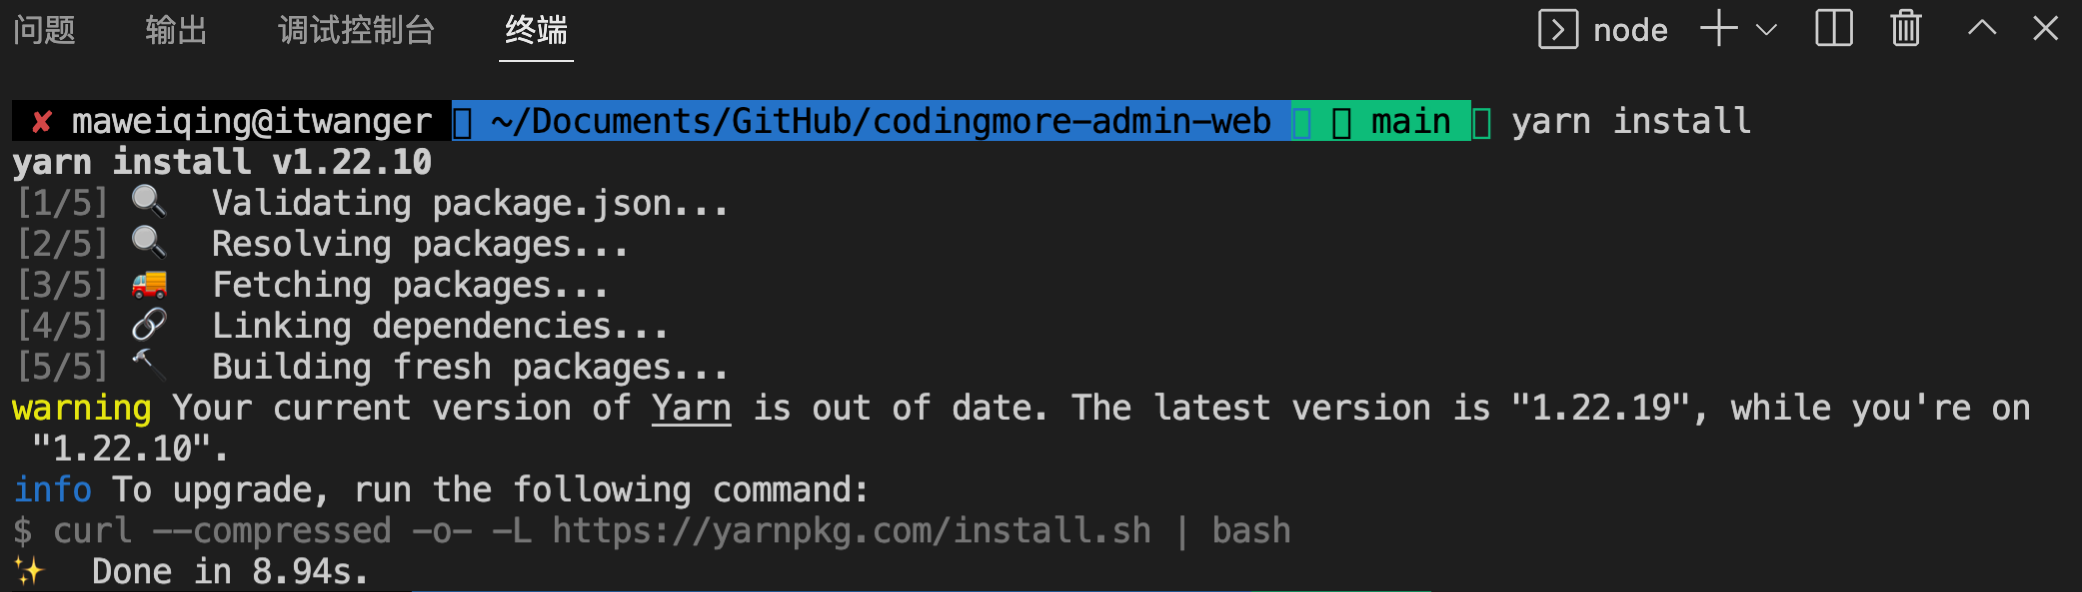Viewport: 2082px width, 592px height.
Task: Click the node terminal shell icon
Action: 1558,29
